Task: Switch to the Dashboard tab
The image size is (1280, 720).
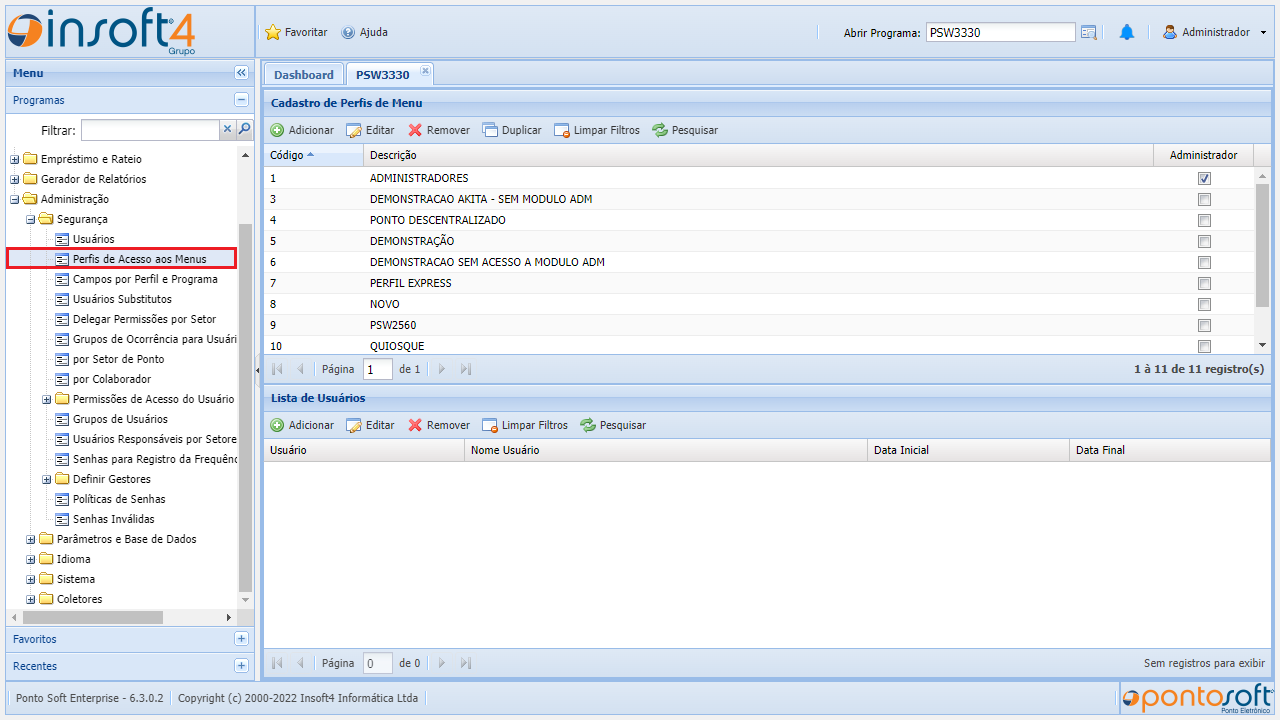Action: point(304,74)
